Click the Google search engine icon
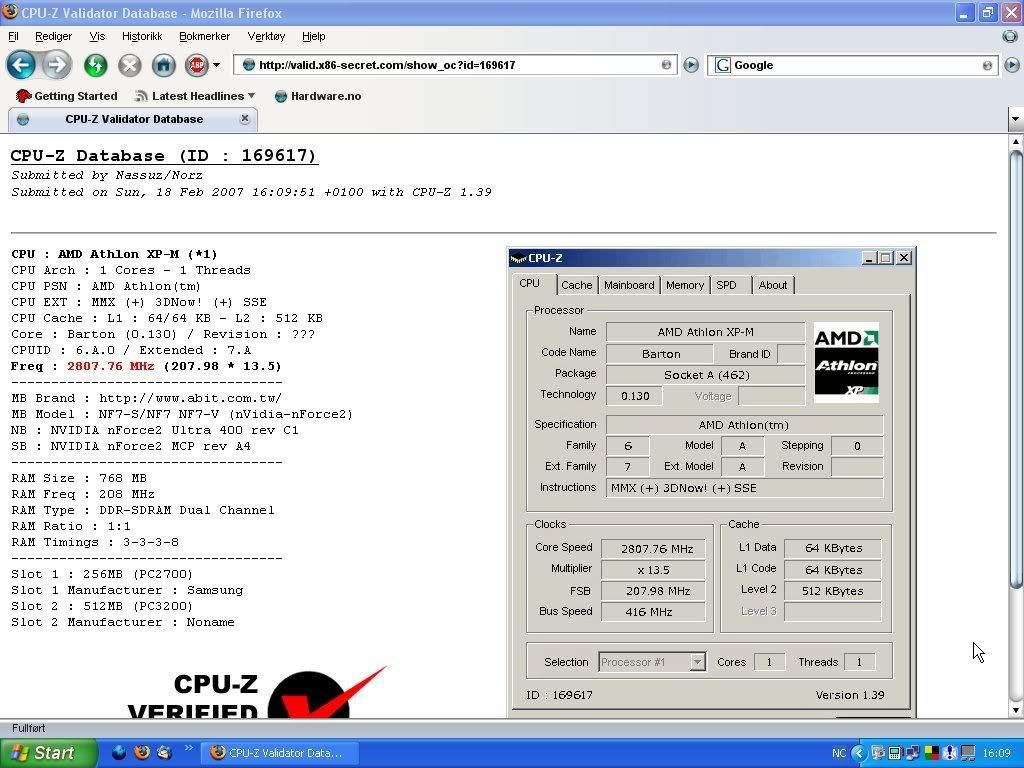1024x768 pixels. pyautogui.click(x=722, y=65)
